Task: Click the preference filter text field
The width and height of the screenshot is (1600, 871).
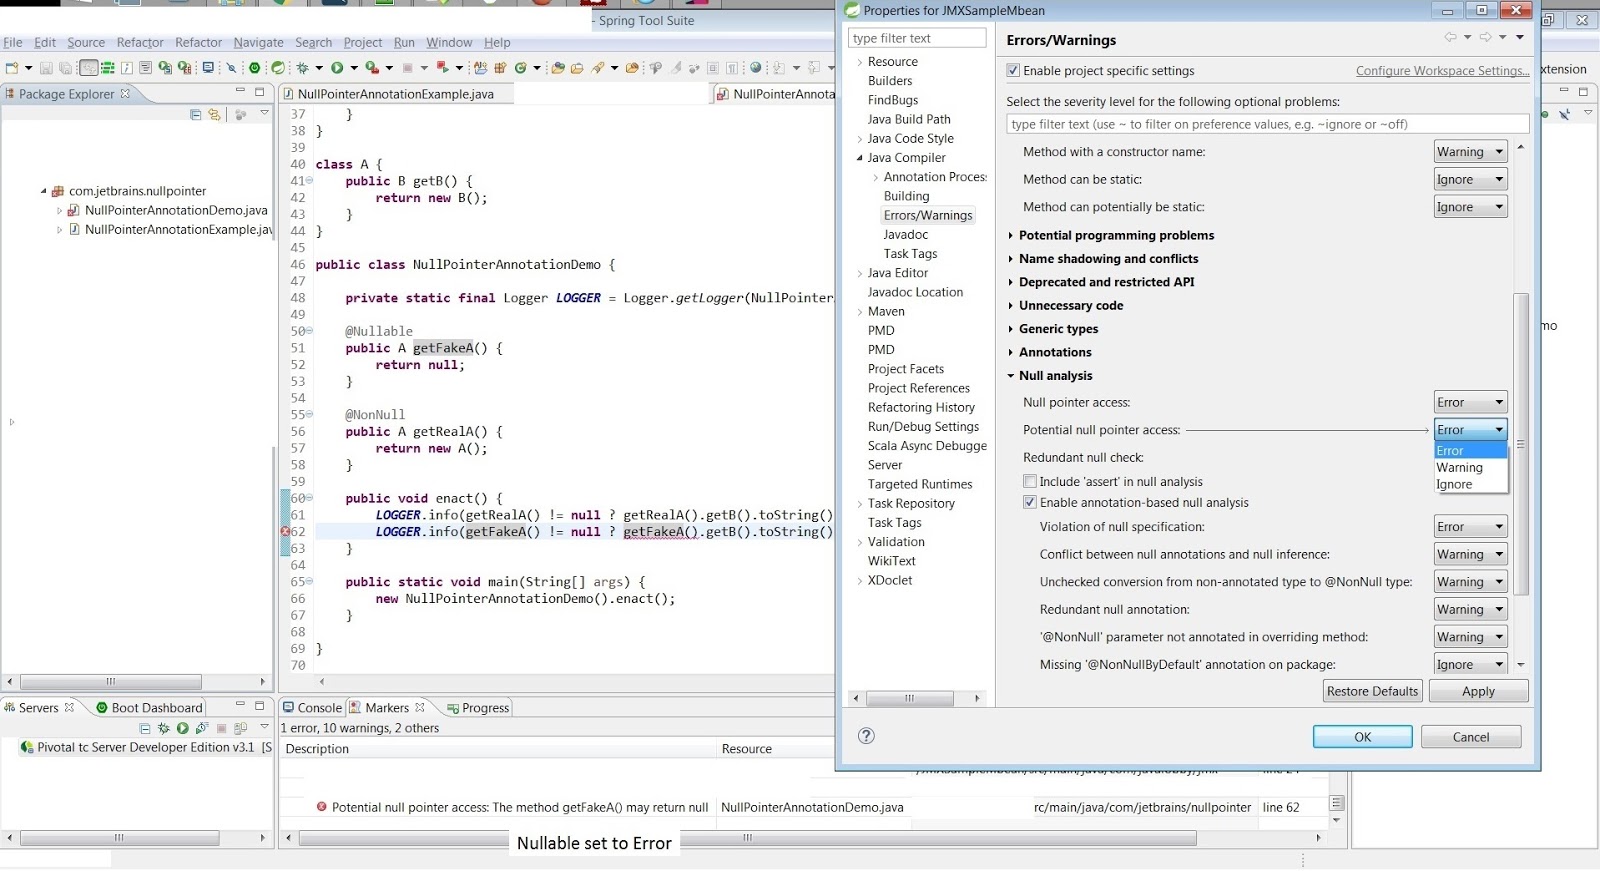Action: [1267, 125]
